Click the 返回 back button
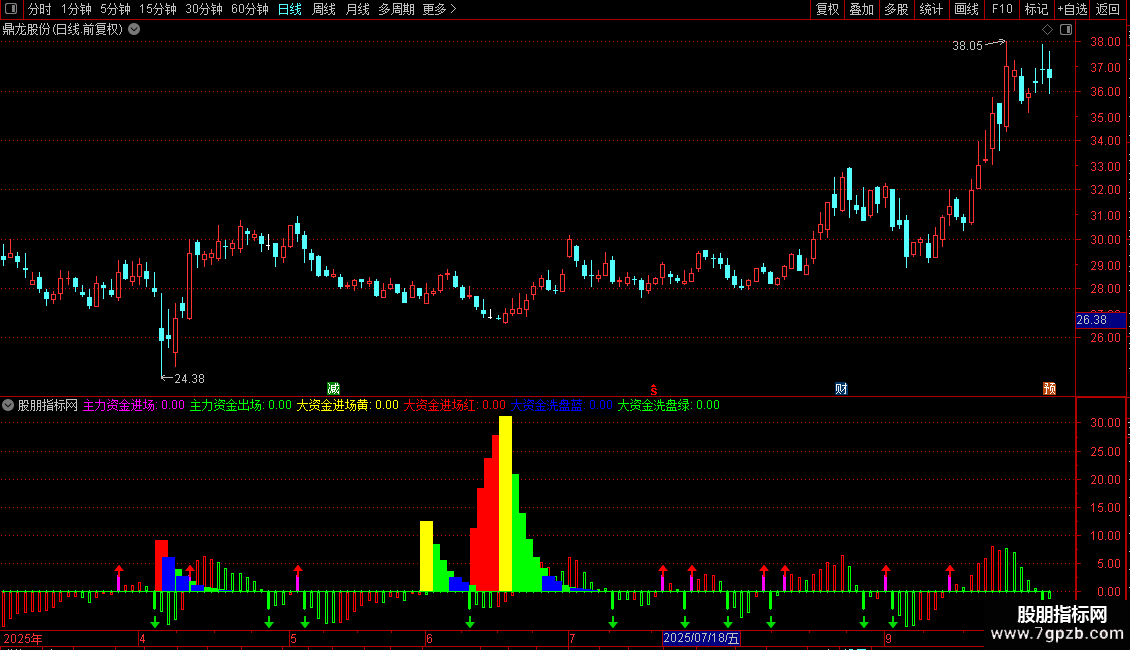This screenshot has height=650, width=1130. pos(1108,9)
